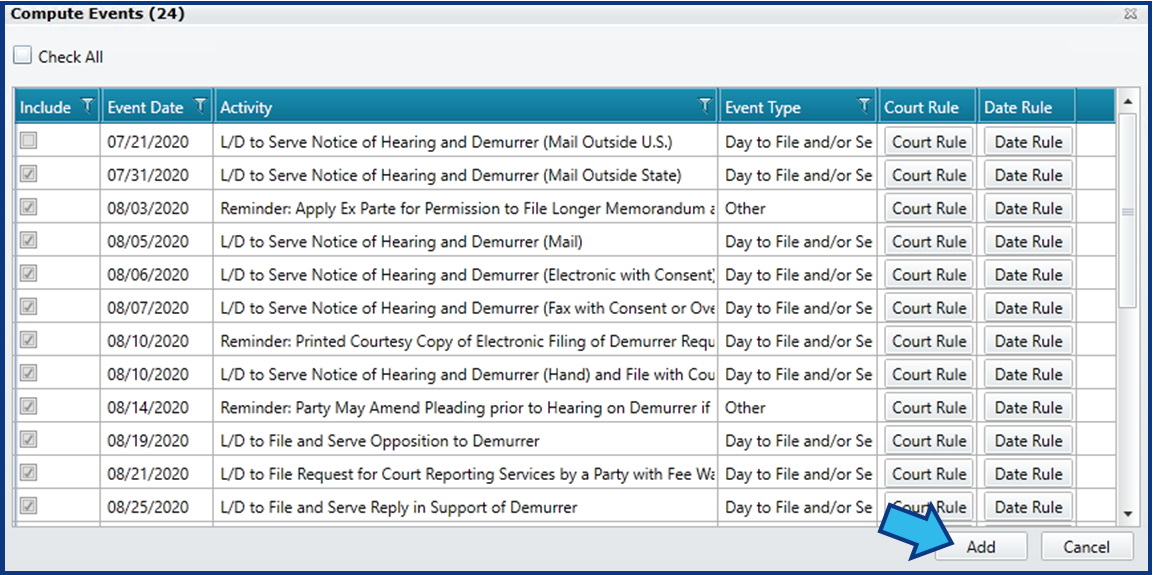Click the Activity column filter icon
The height and width of the screenshot is (575, 1153).
point(706,107)
